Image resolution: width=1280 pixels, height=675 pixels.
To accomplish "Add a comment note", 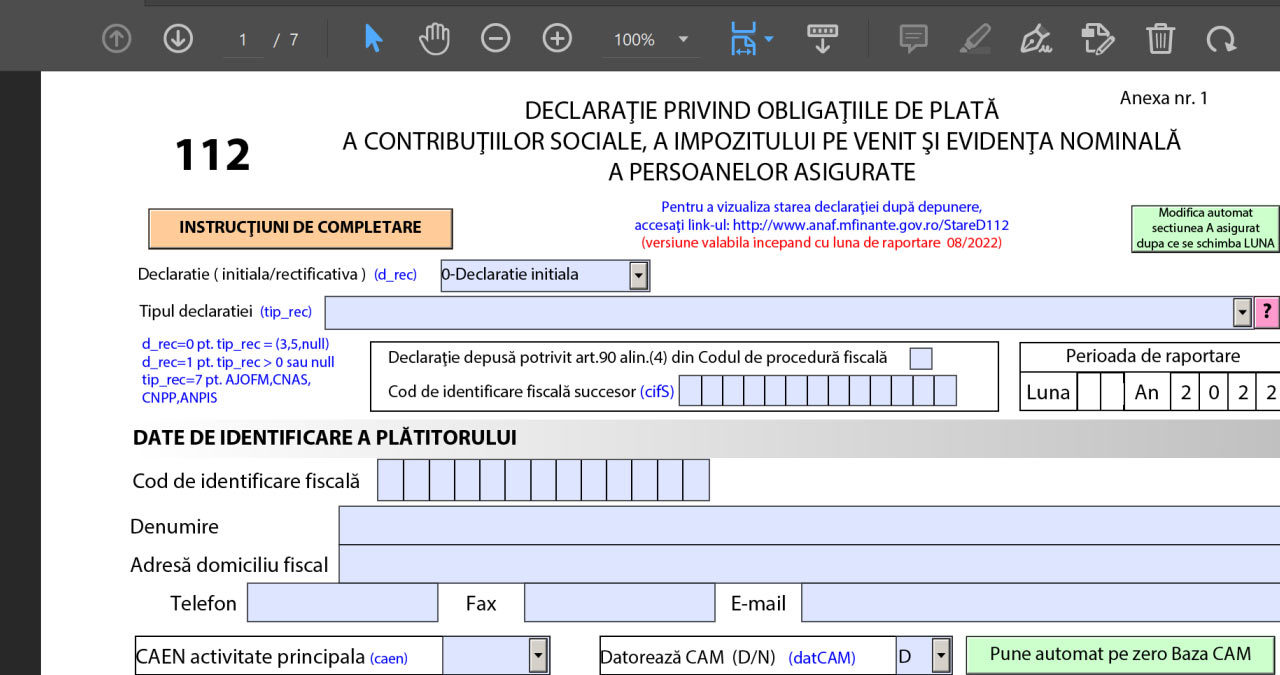I will (913, 39).
